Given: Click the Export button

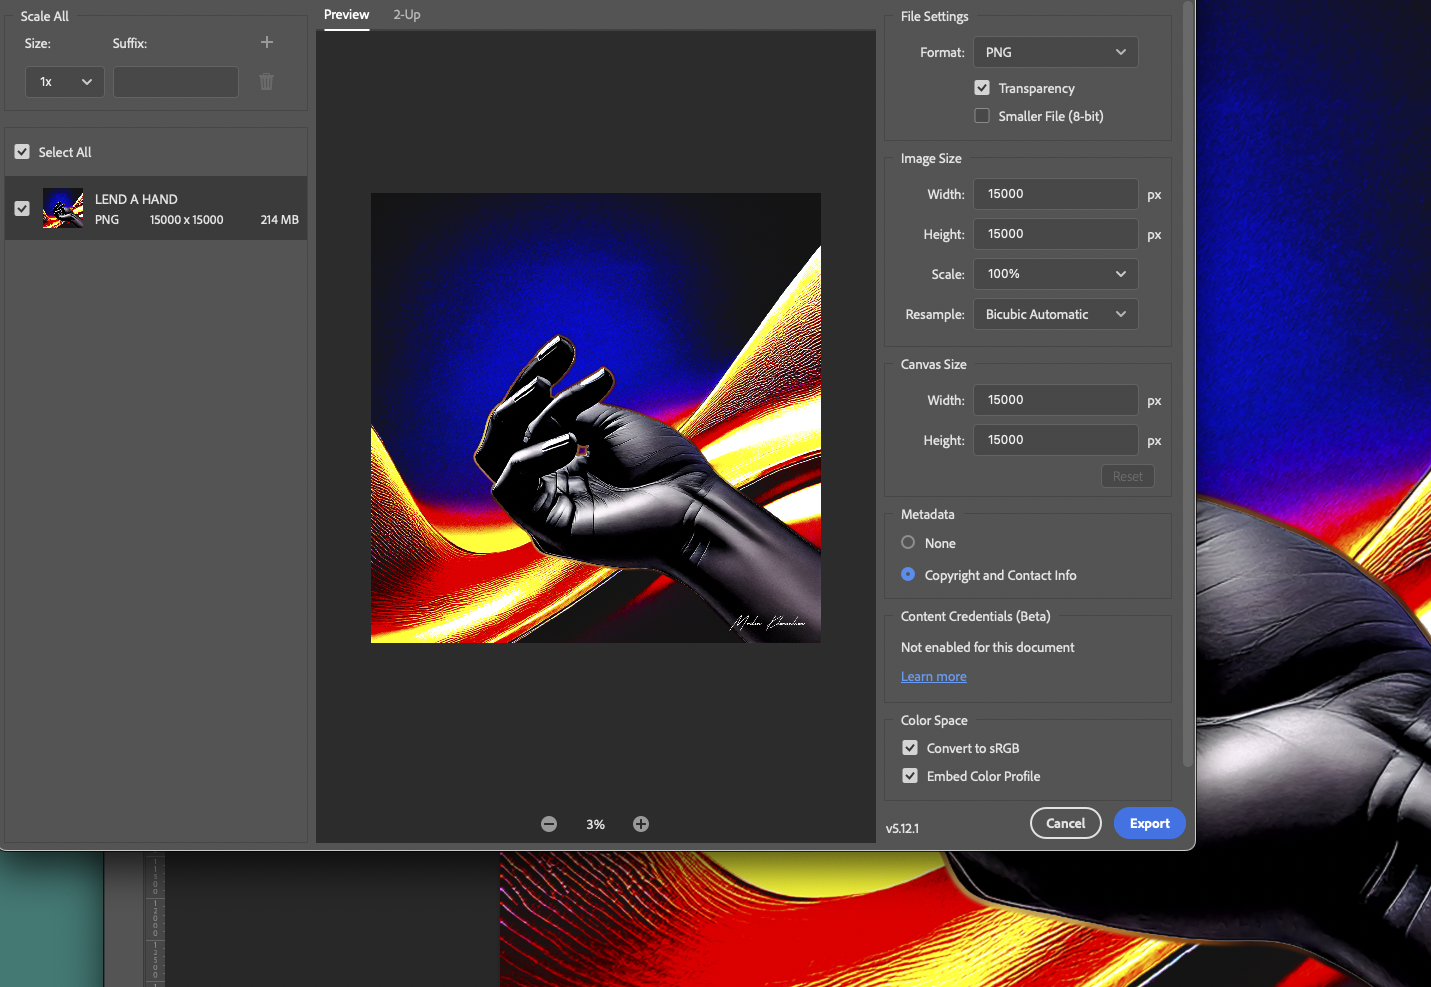Looking at the screenshot, I should tap(1150, 823).
